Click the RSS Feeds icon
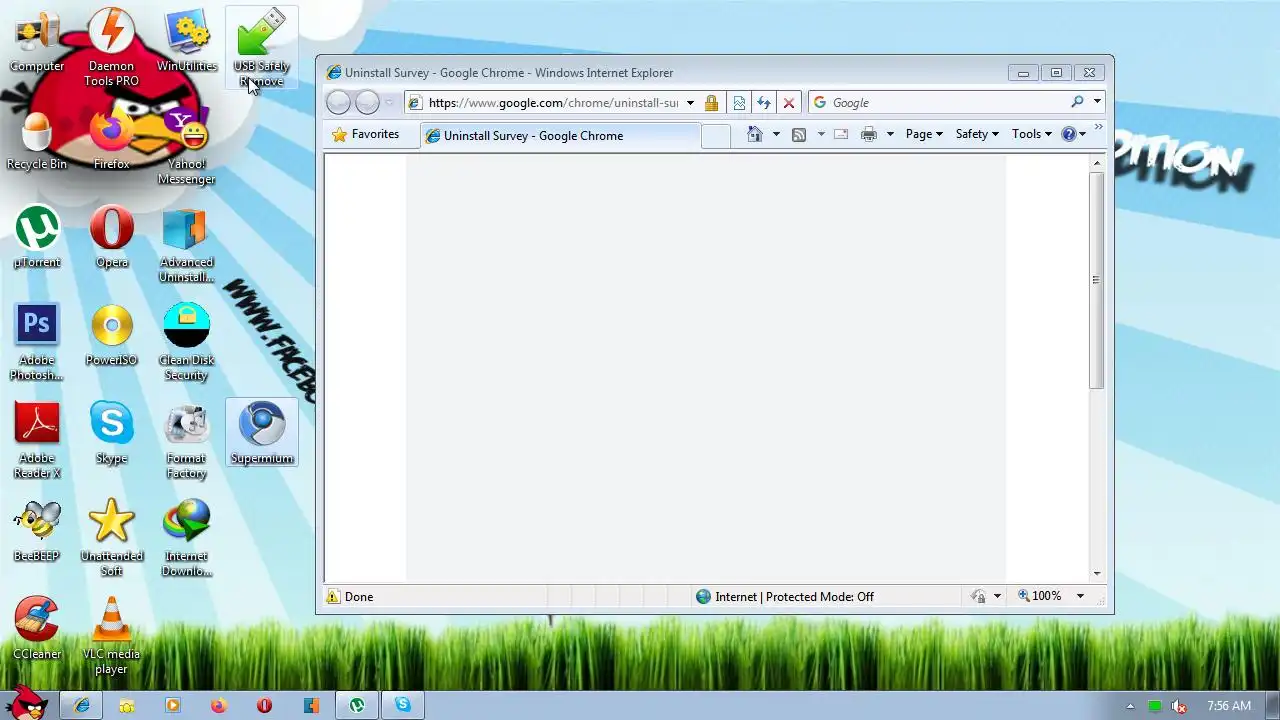 pos(799,134)
